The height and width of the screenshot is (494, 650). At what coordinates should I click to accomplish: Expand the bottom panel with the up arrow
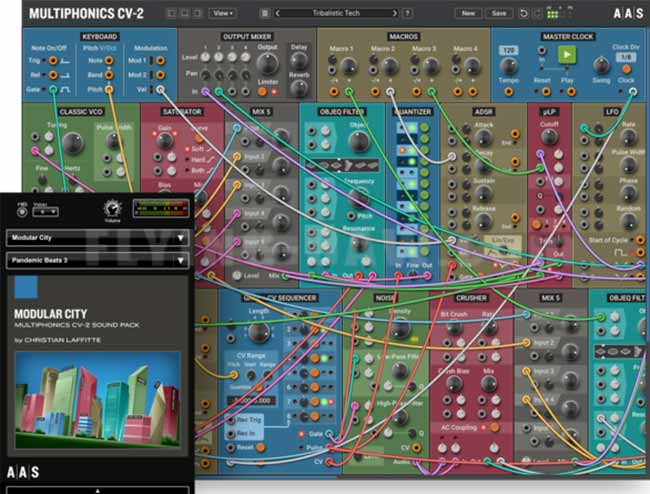coord(98,491)
